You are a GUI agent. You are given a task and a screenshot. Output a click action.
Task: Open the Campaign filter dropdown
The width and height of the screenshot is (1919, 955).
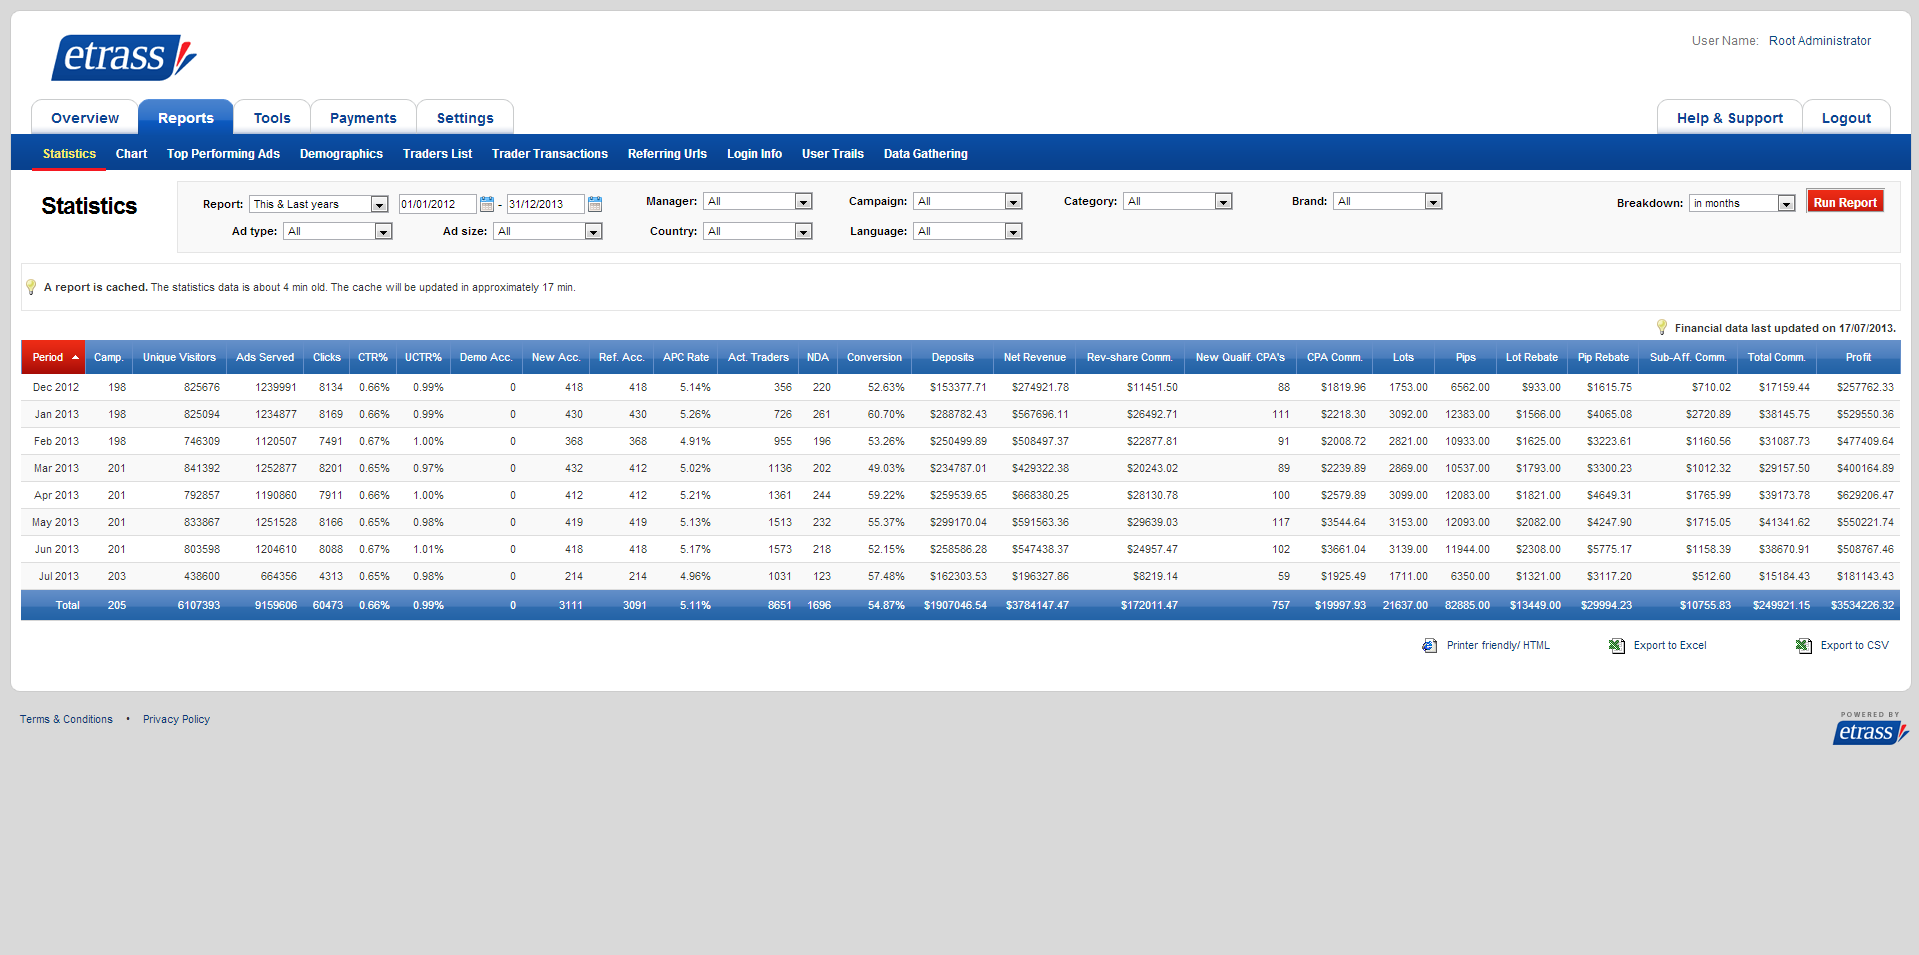[1013, 202]
